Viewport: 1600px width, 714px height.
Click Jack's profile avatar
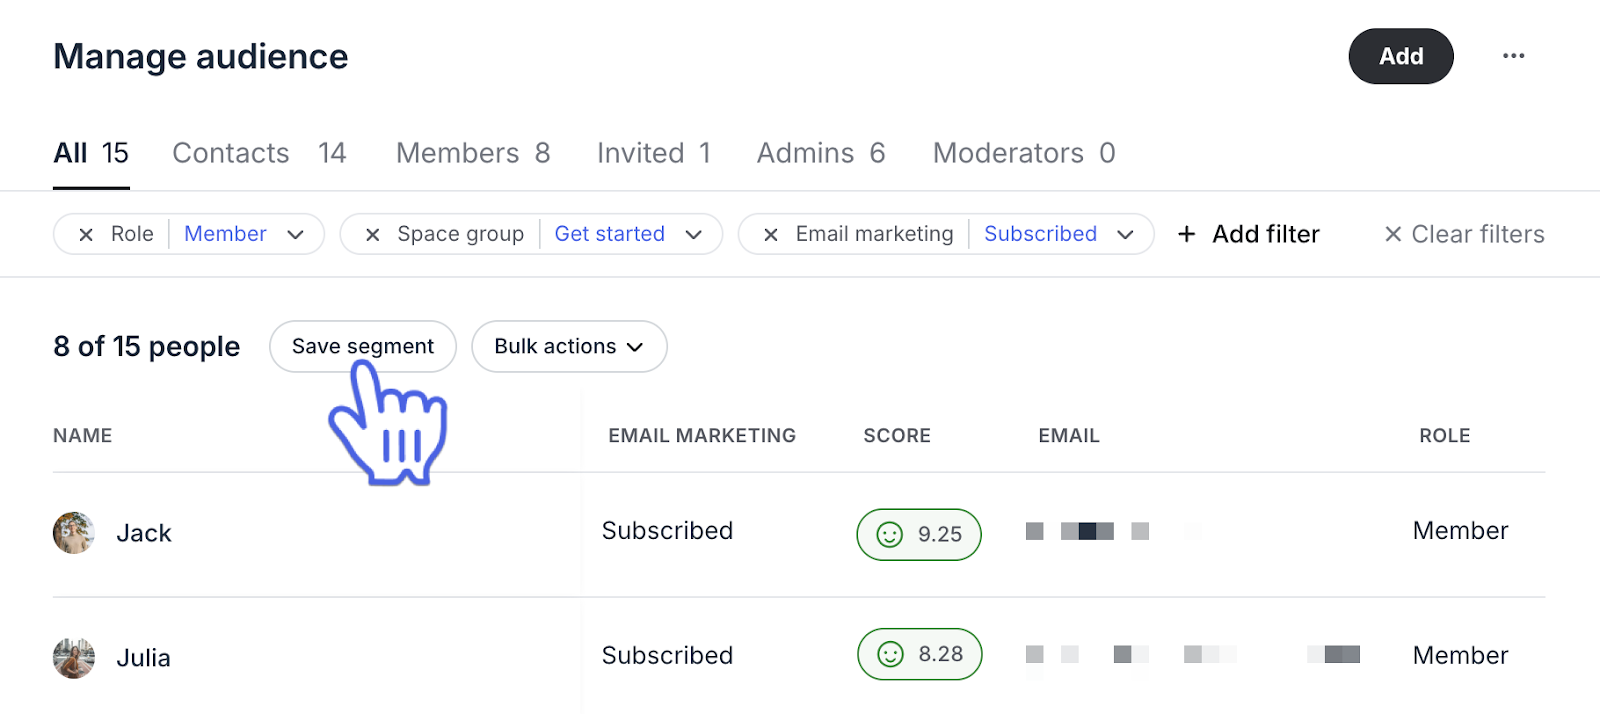pyautogui.click(x=74, y=533)
